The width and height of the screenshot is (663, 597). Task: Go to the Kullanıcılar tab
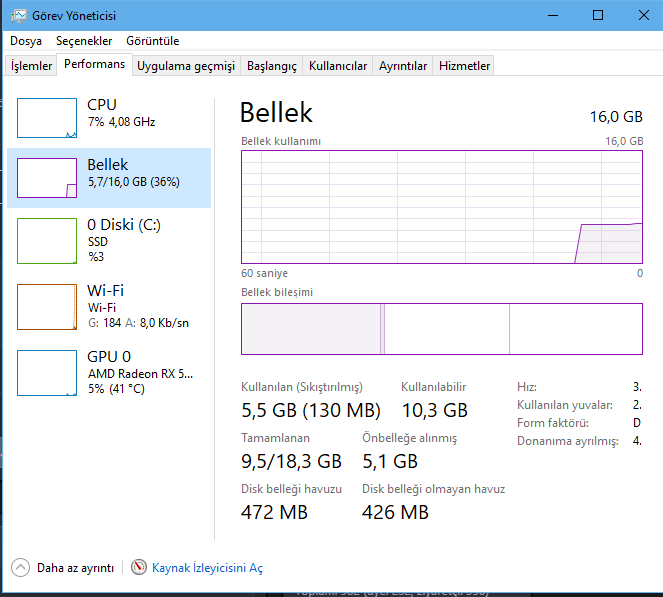pyautogui.click(x=338, y=66)
